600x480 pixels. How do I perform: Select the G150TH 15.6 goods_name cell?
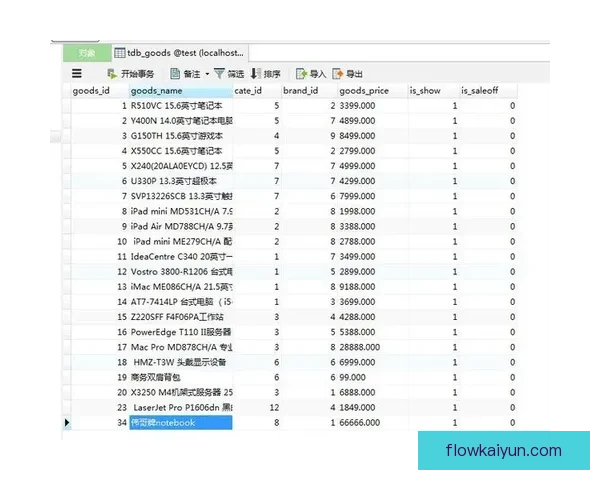point(181,136)
